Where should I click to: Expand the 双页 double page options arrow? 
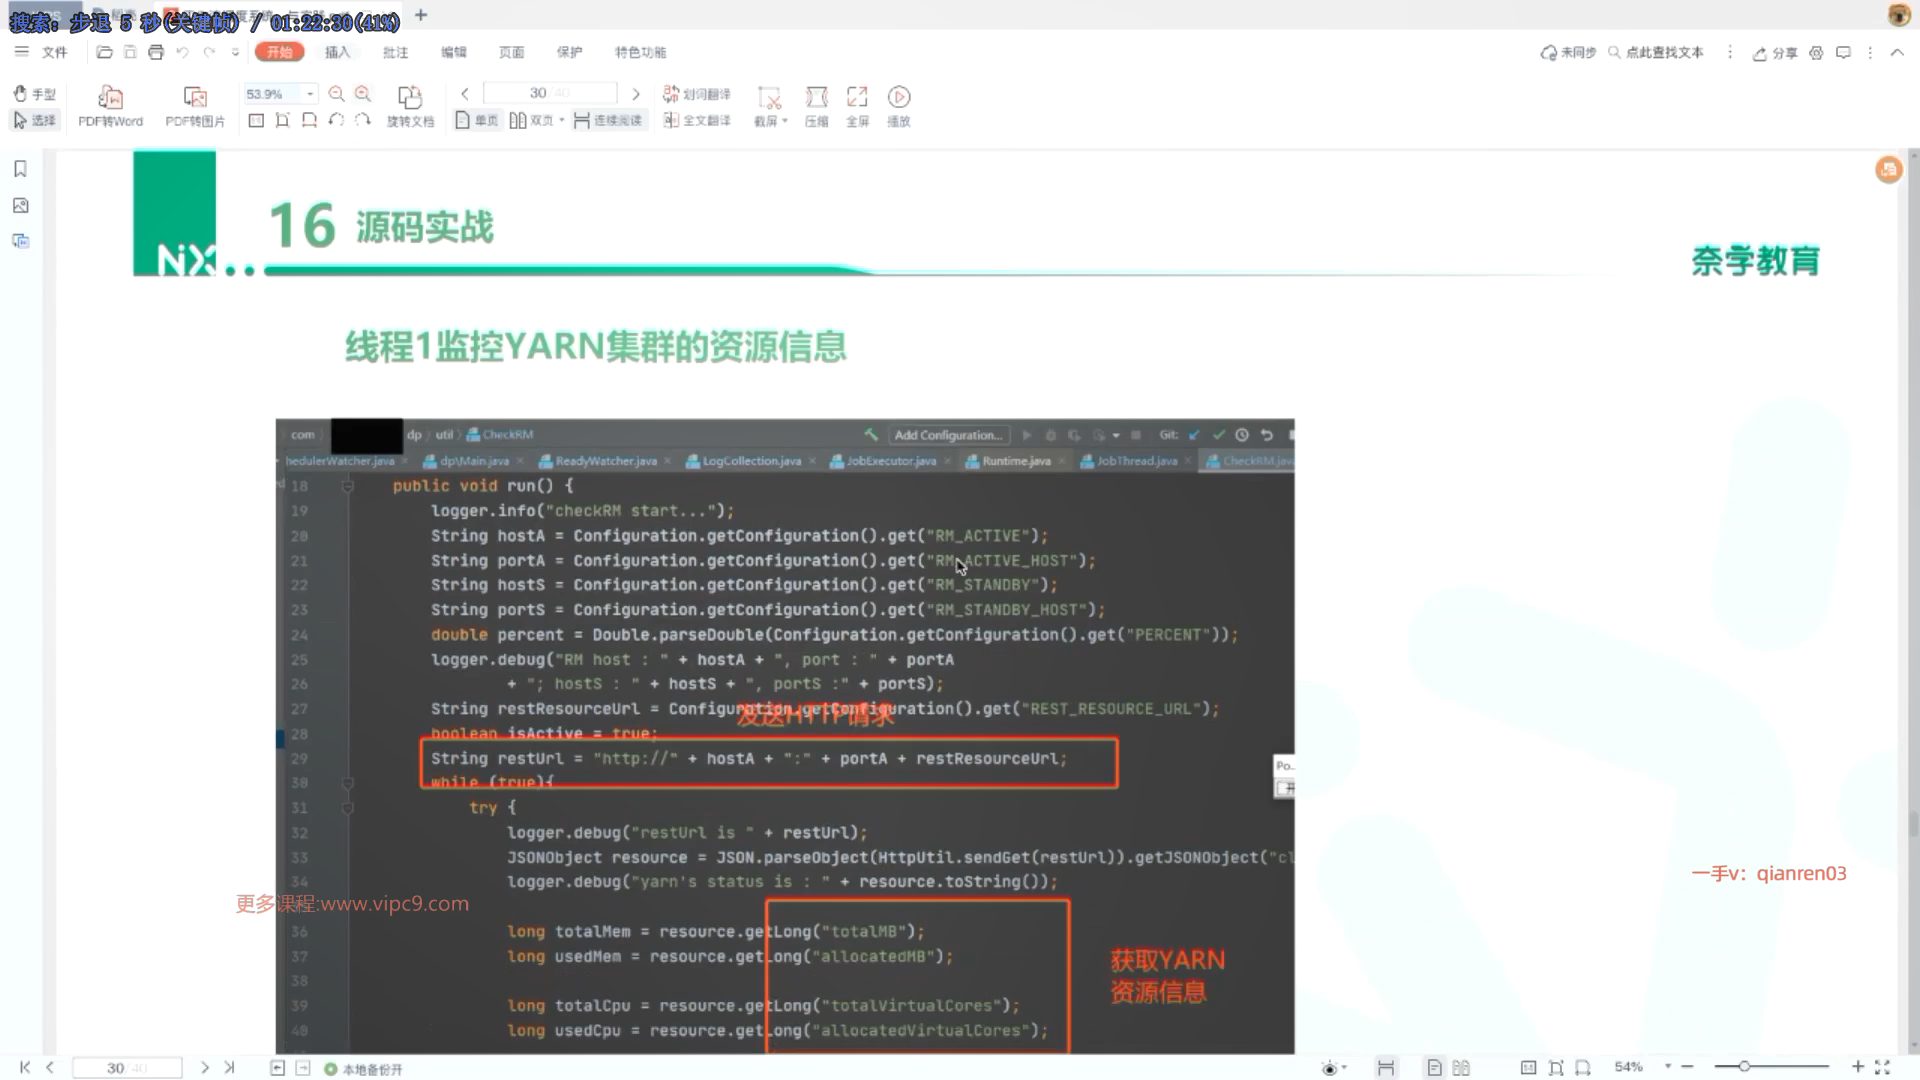coord(562,121)
